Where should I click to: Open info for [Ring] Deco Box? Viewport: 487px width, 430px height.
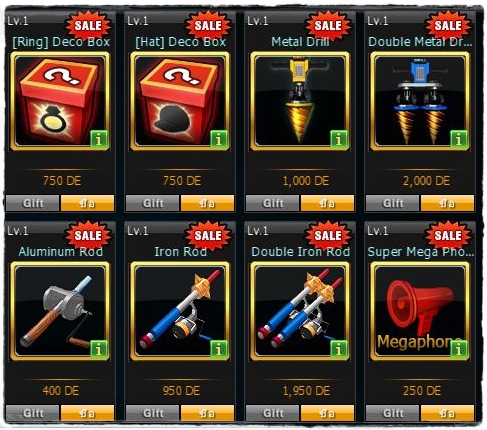point(99,139)
